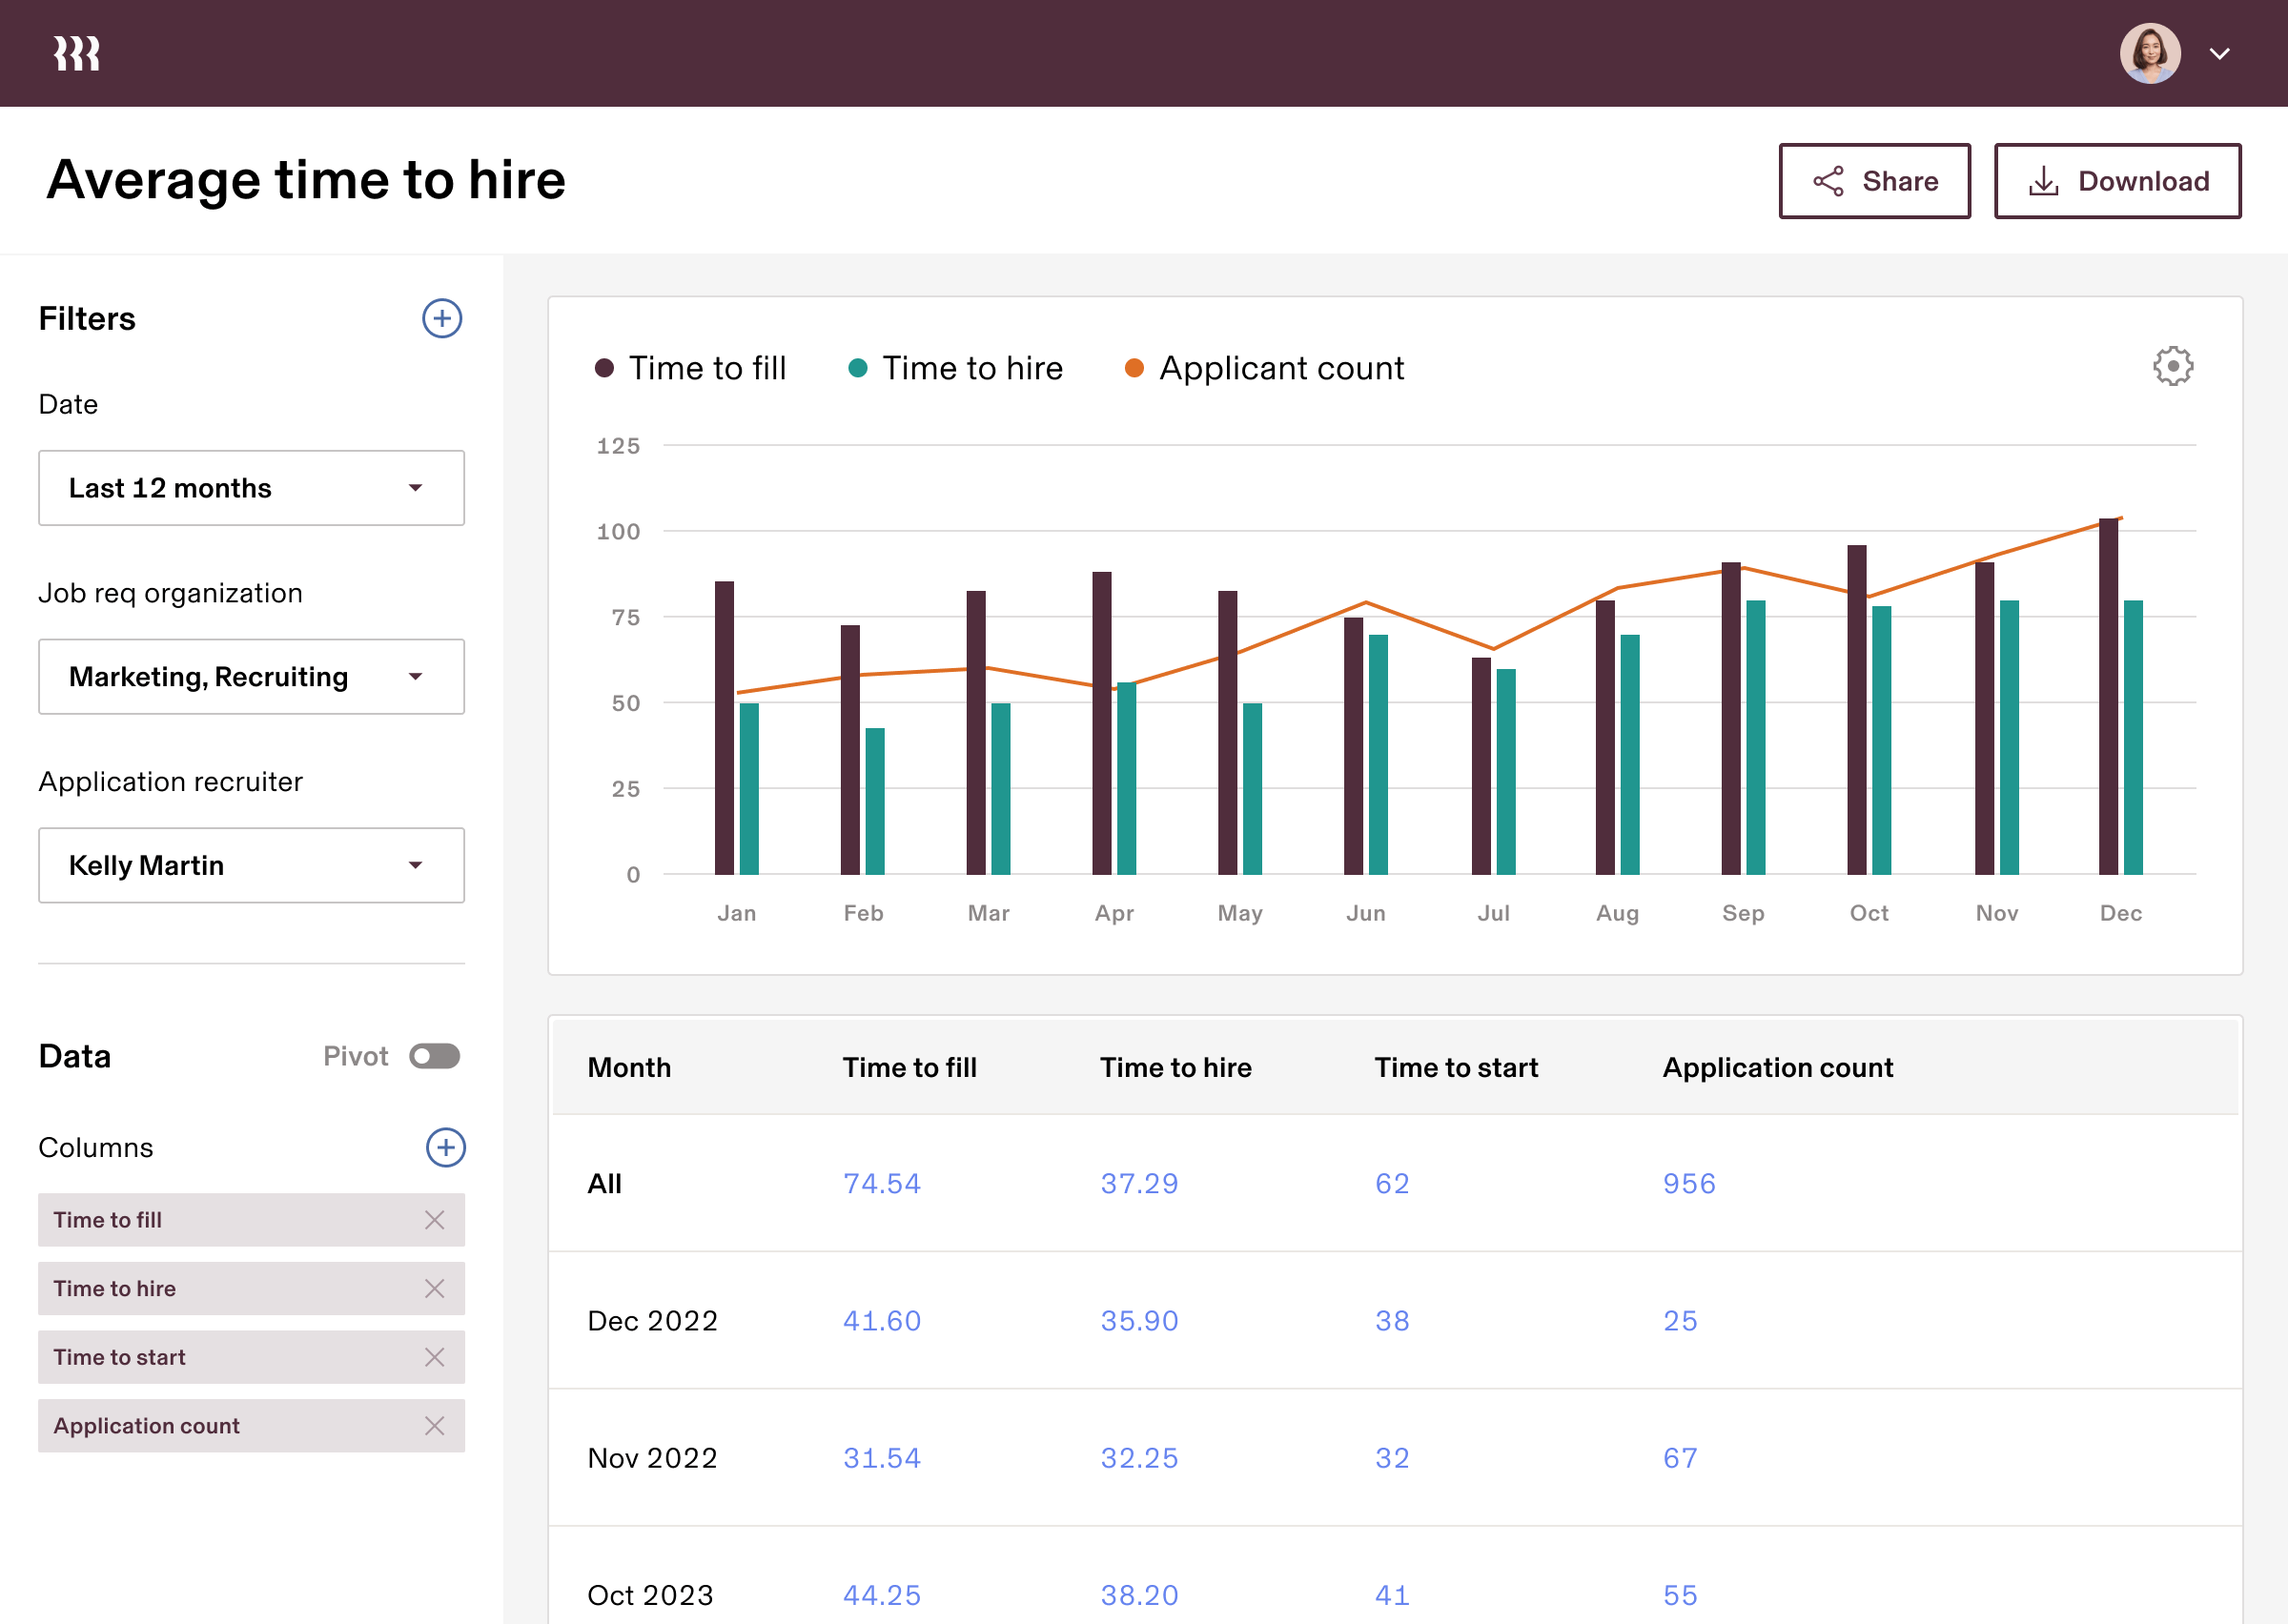Add a column using the Columns plus icon
This screenshot has height=1624, width=2288.
click(445, 1147)
